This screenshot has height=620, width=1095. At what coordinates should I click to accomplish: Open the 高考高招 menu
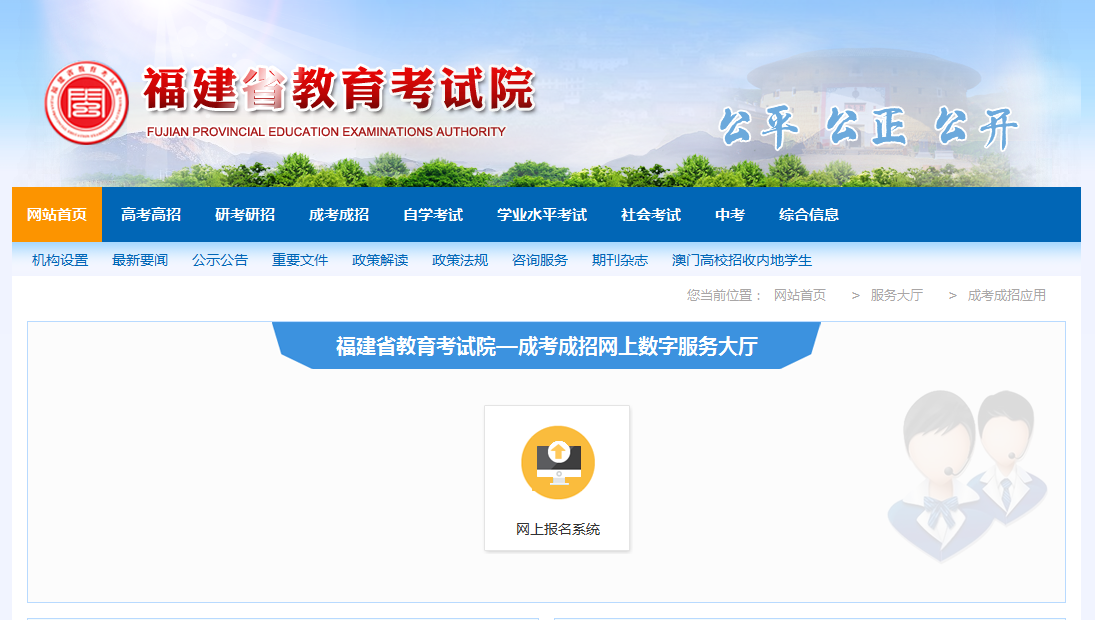151,214
